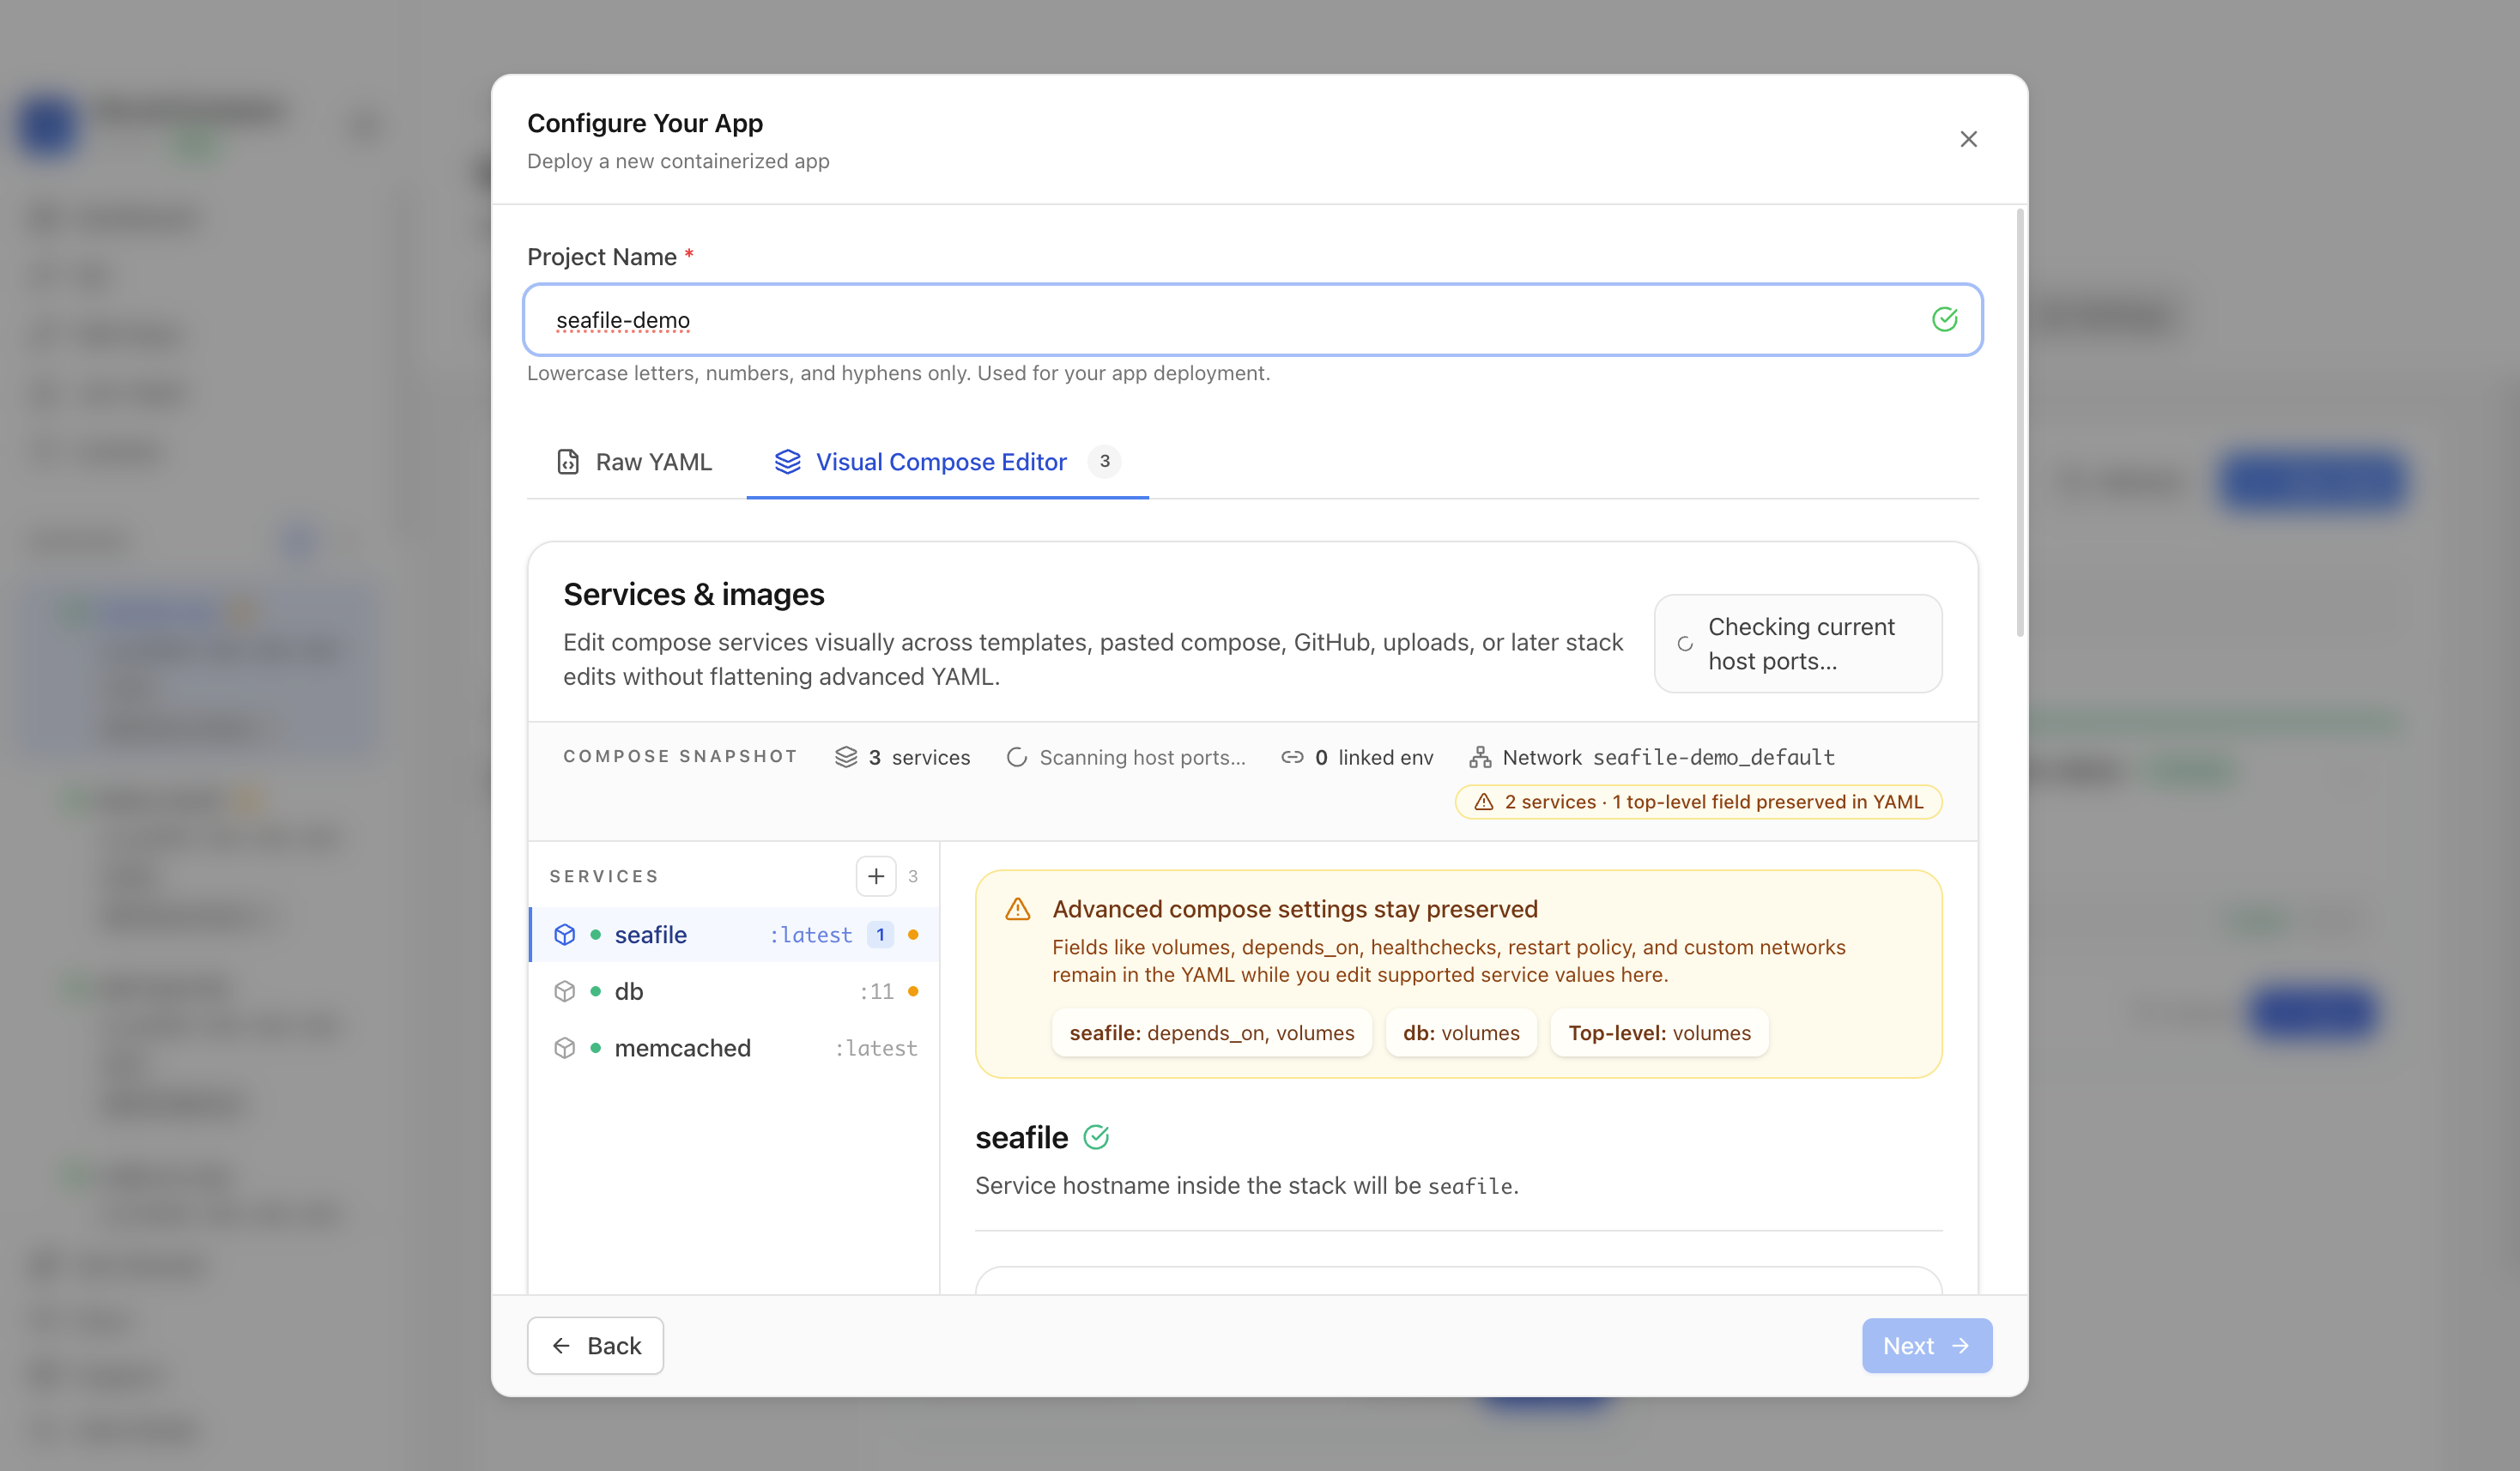Click the db service cube icon
Viewport: 2520px width, 1471px height.
565,992
